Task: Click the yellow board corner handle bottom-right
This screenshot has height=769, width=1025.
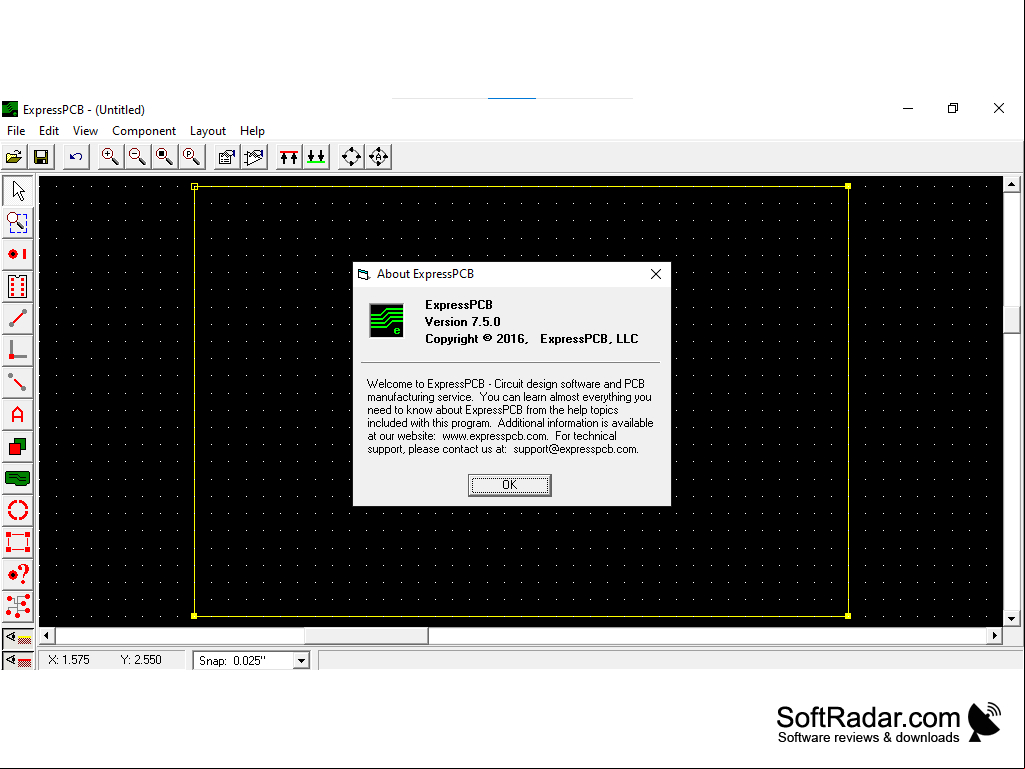Action: click(x=848, y=616)
